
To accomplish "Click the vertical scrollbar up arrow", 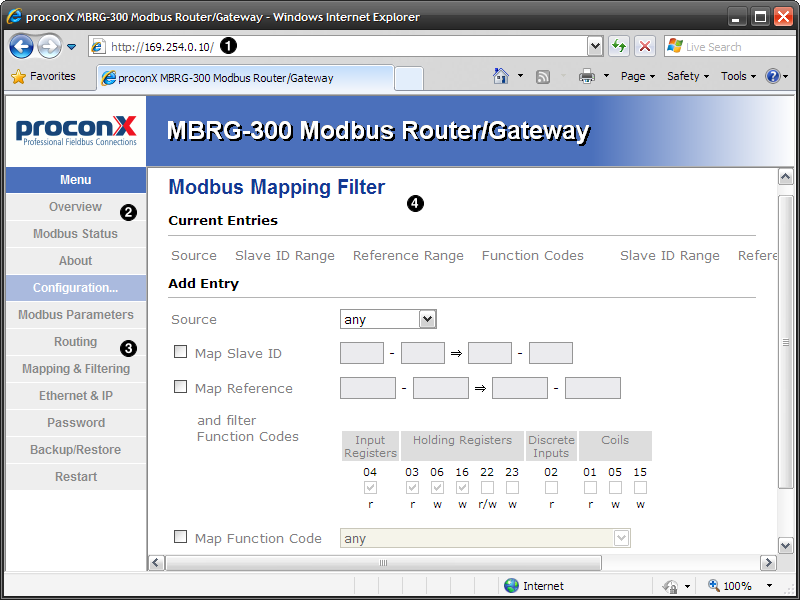I will pyautogui.click(x=786, y=177).
